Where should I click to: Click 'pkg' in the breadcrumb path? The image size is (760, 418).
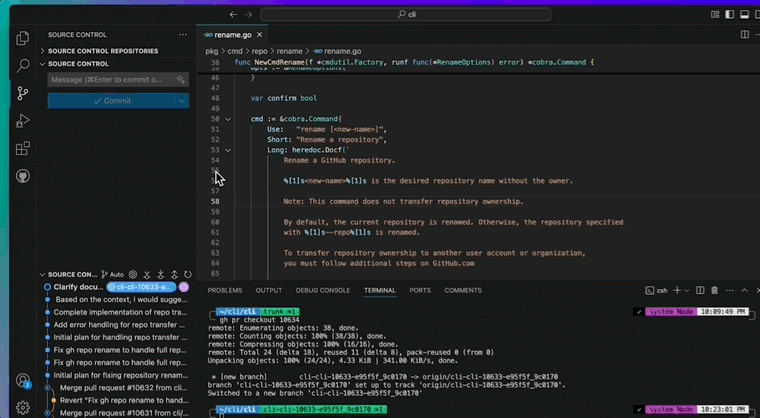pyautogui.click(x=212, y=51)
